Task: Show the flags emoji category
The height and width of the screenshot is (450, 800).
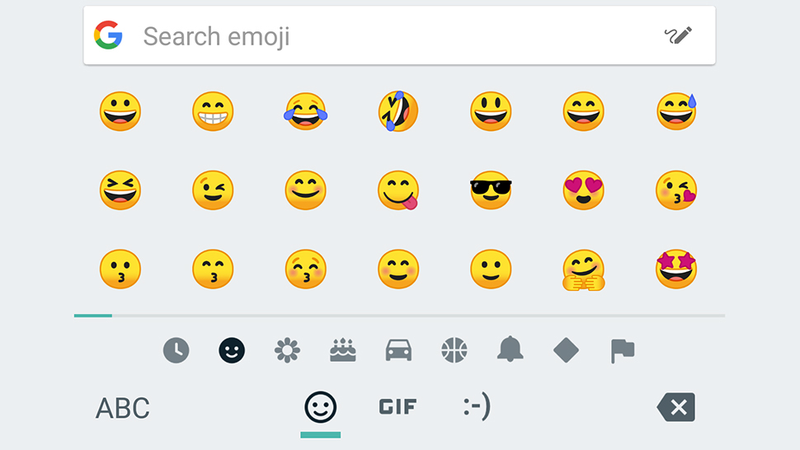Action: (622, 351)
